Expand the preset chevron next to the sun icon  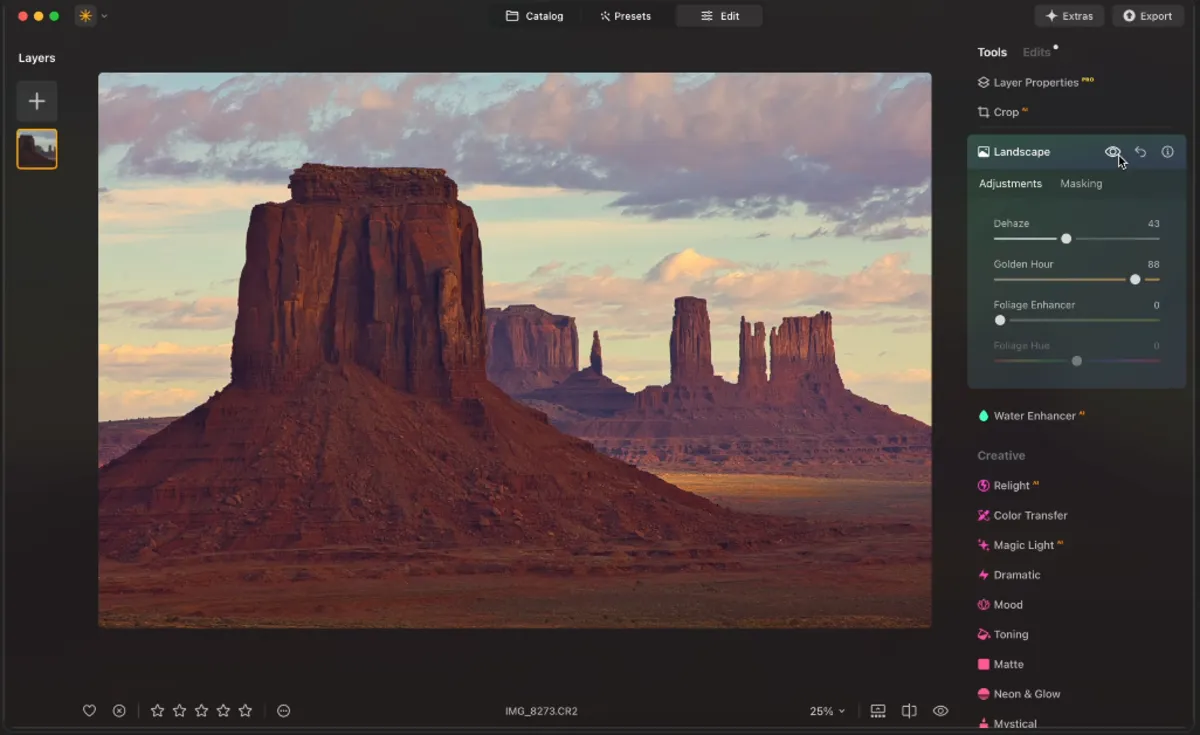[103, 16]
